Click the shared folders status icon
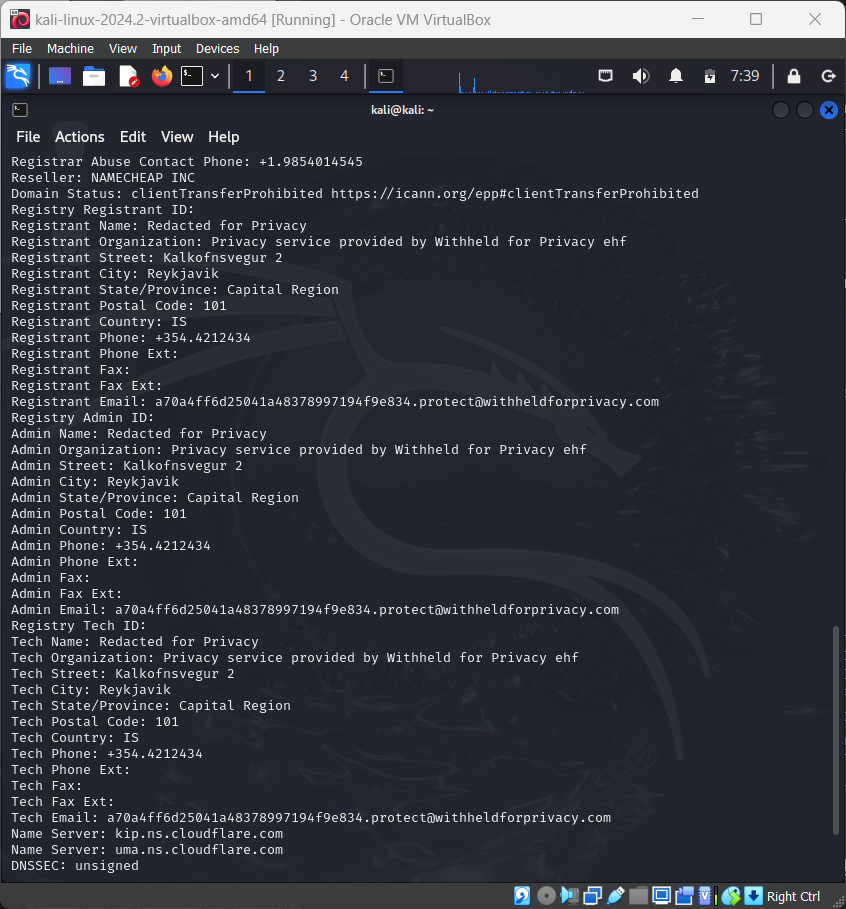This screenshot has height=909, width=846. tap(638, 896)
